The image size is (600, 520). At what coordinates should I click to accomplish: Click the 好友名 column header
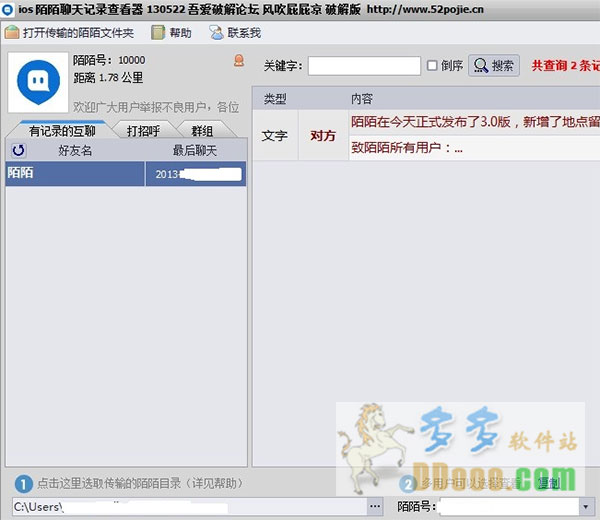coord(75,150)
